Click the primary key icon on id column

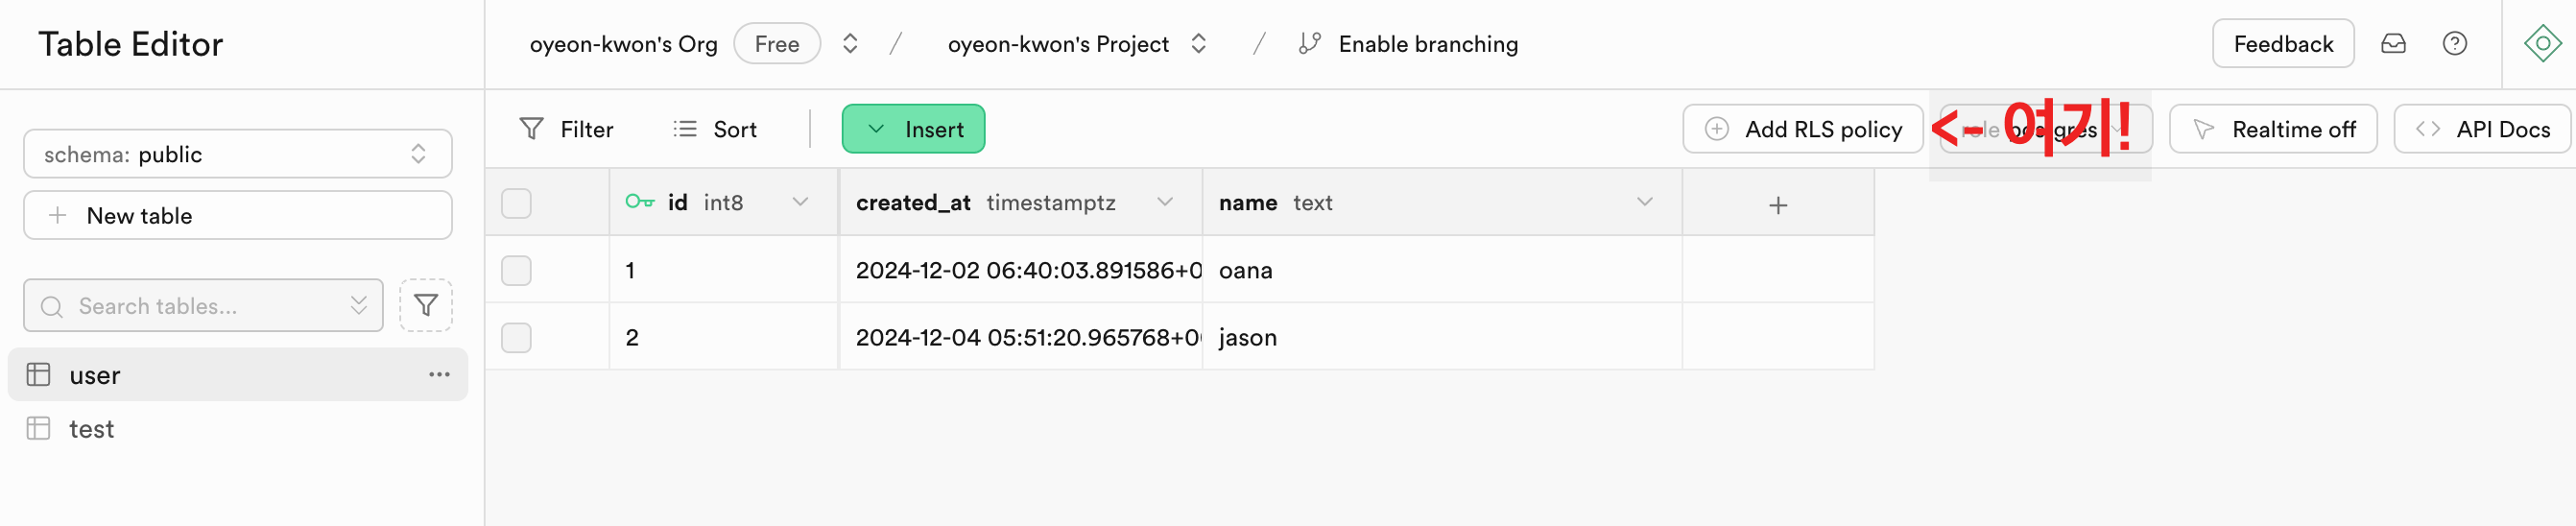[639, 202]
